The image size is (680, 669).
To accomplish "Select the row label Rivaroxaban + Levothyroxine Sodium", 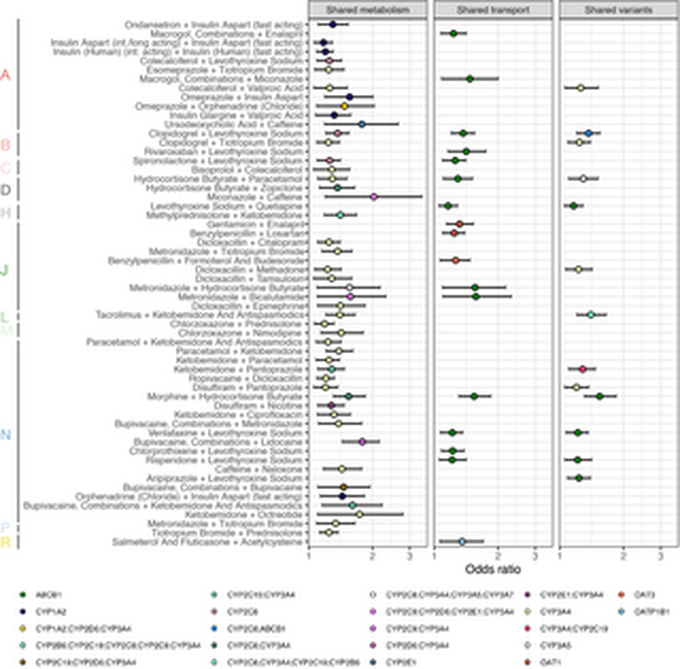I will pyautogui.click(x=224, y=152).
